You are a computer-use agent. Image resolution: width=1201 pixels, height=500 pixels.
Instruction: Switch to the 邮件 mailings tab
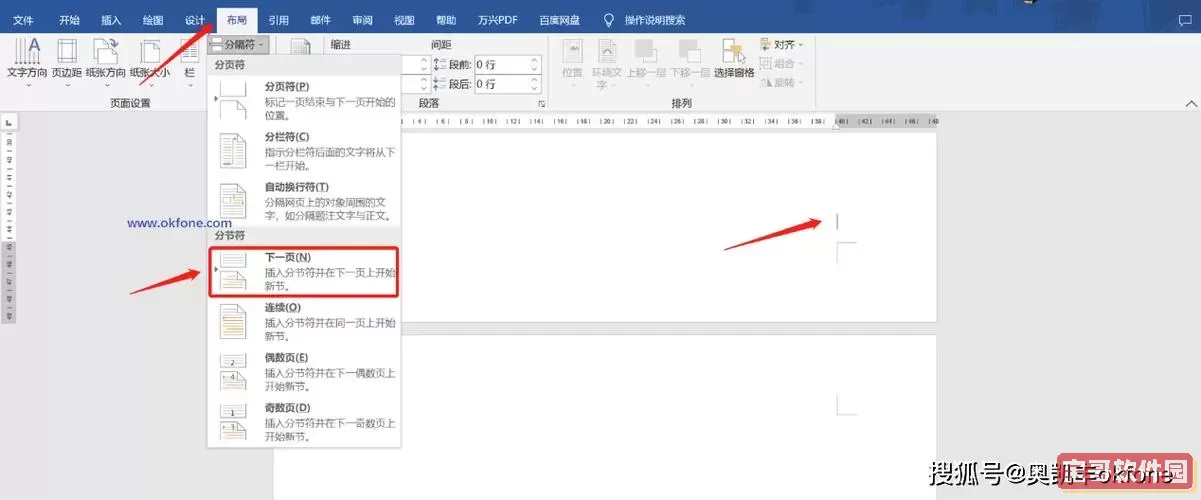(321, 20)
